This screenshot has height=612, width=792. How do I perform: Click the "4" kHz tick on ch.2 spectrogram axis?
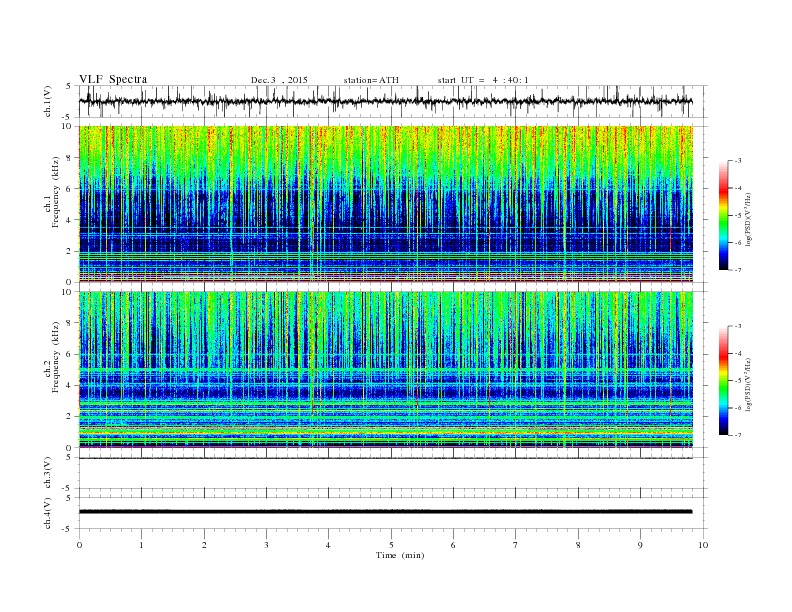coord(70,386)
